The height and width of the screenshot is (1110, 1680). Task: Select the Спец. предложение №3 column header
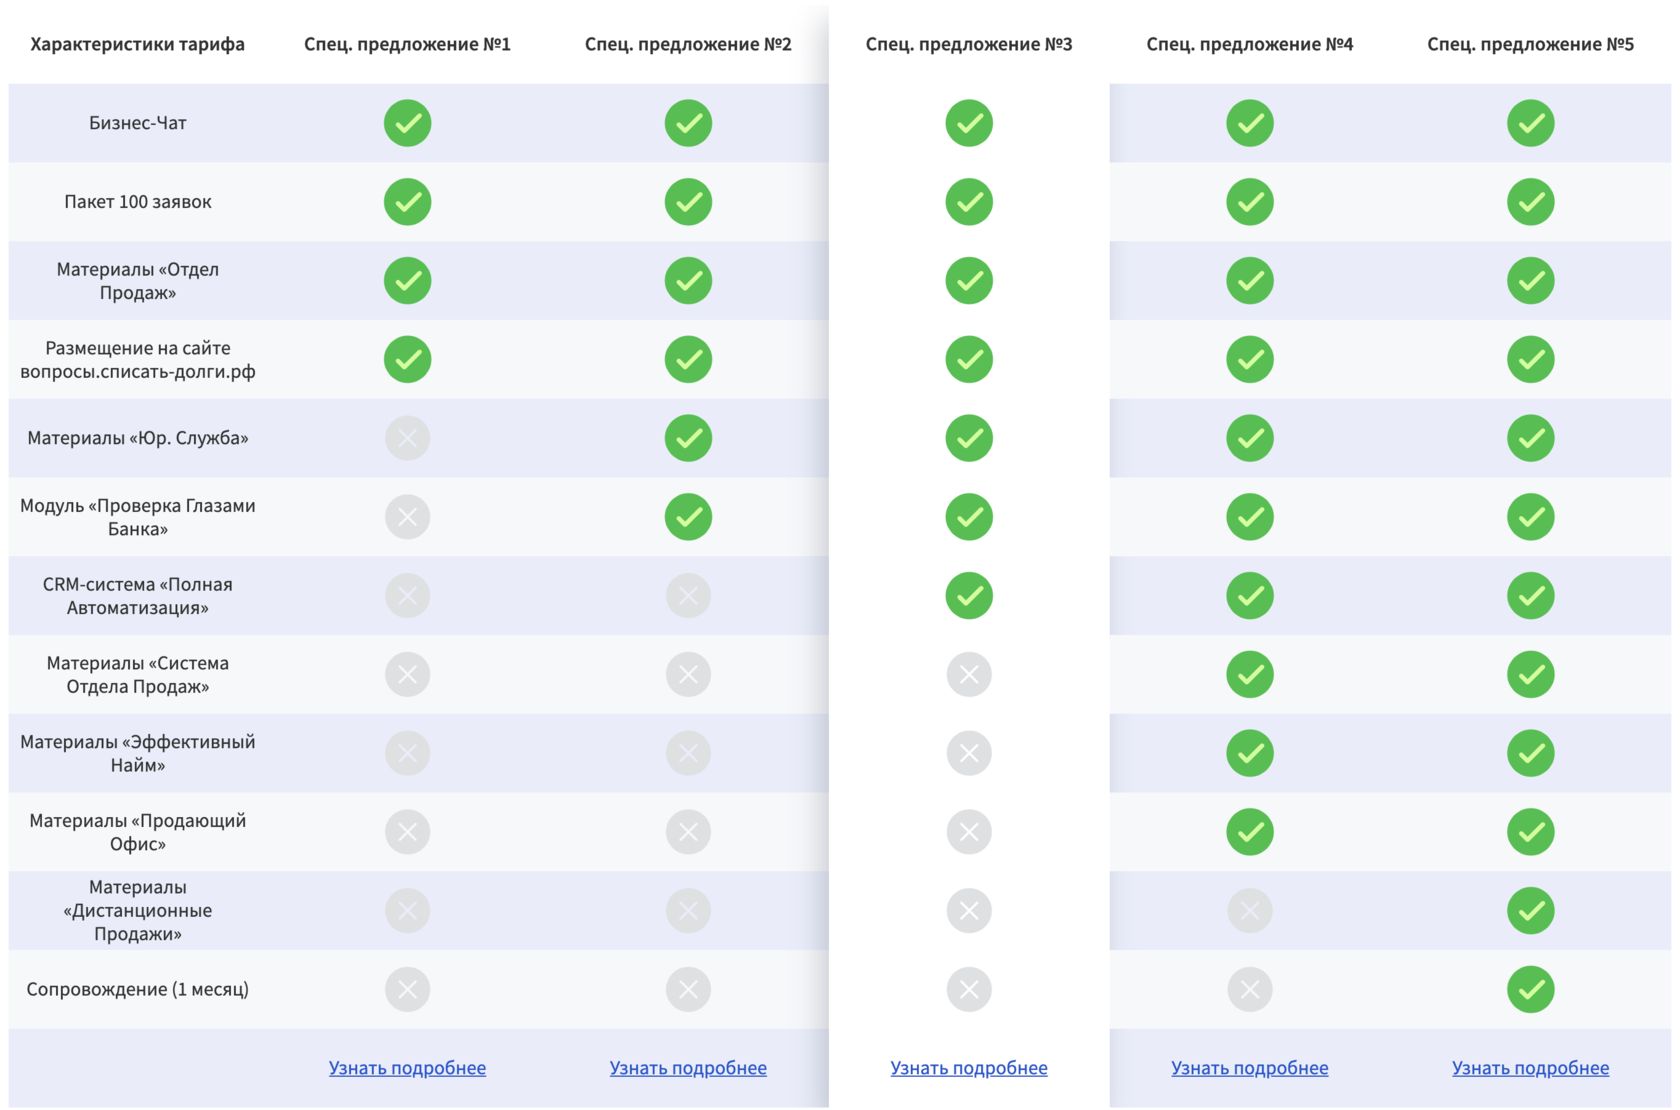click(969, 44)
